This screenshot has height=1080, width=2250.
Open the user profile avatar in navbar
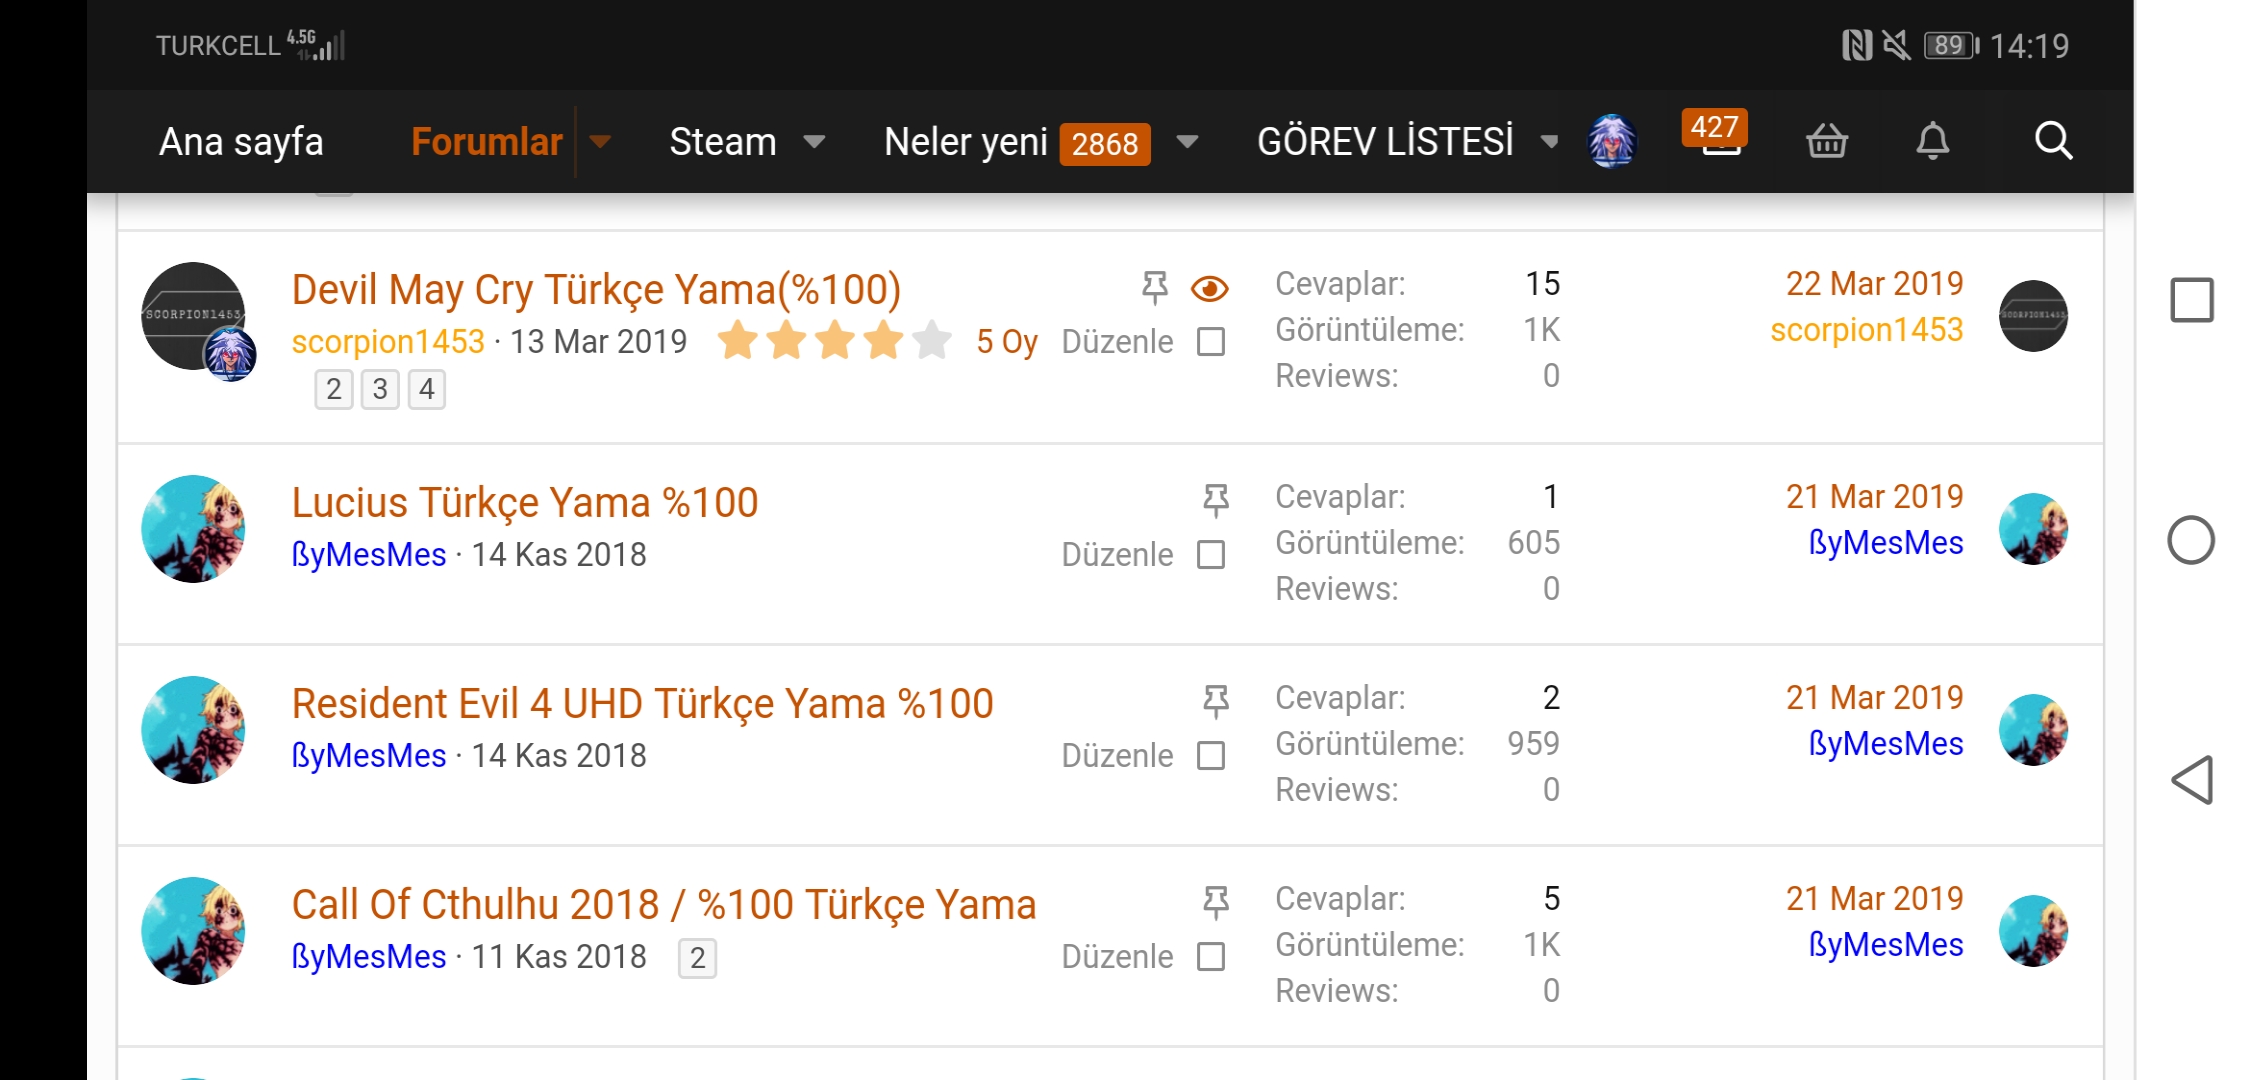1612,141
